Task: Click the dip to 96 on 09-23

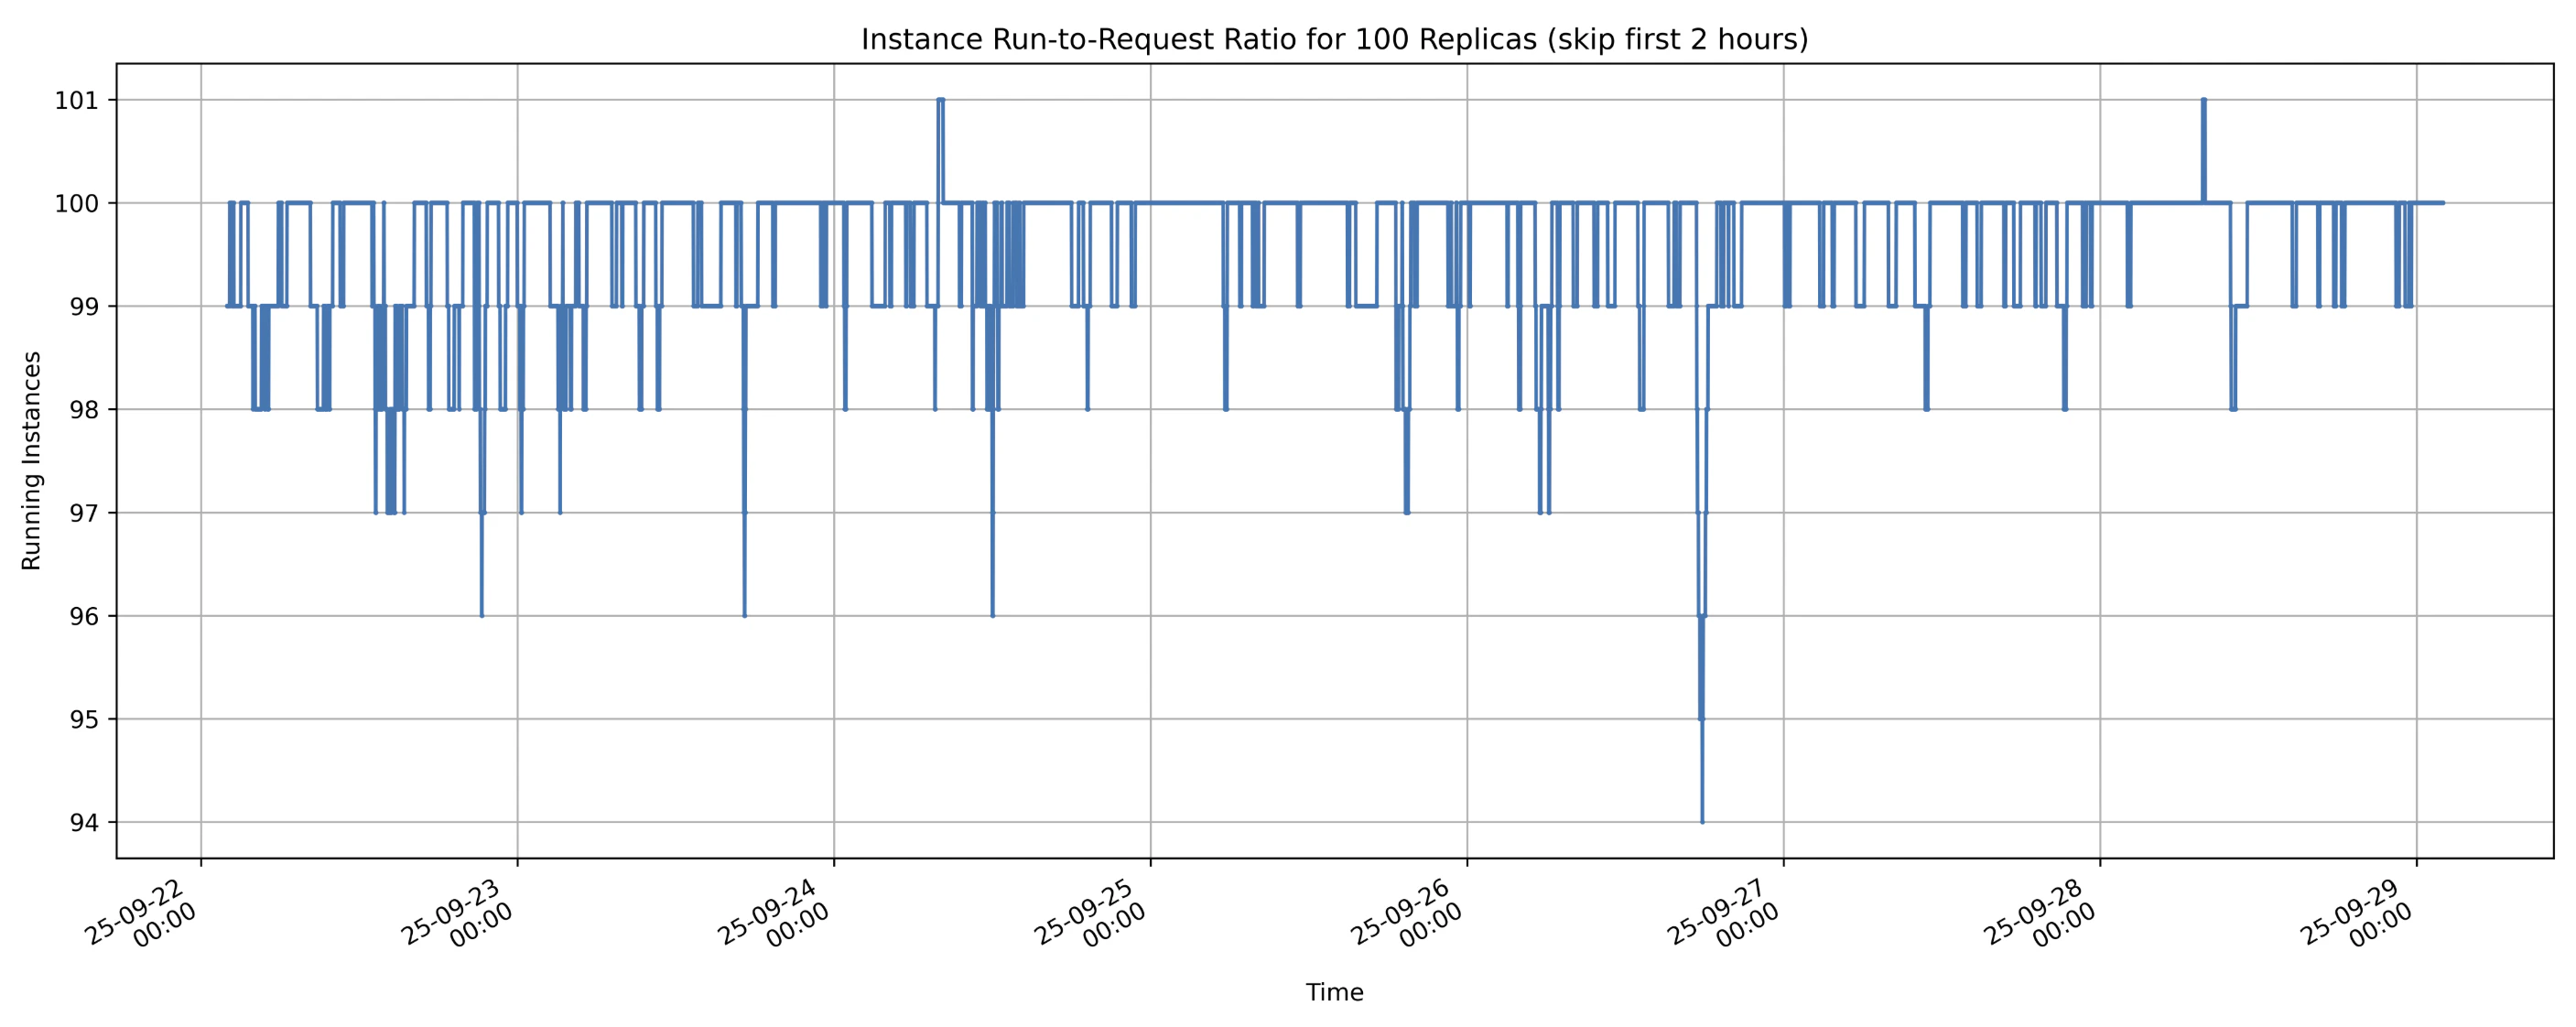Action: [744, 614]
